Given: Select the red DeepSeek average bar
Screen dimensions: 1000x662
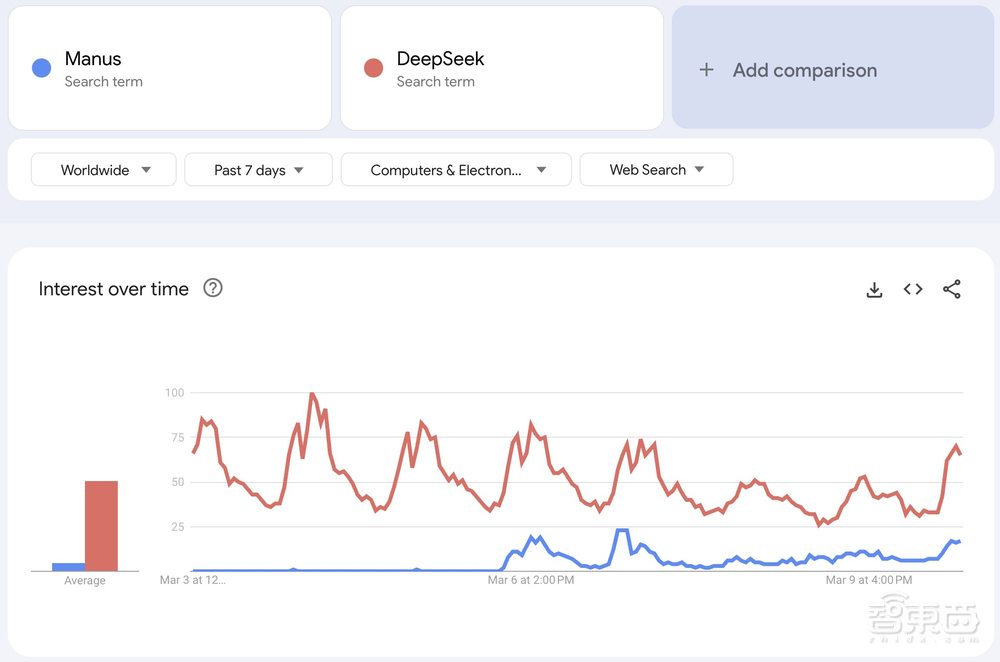Looking at the screenshot, I should click(103, 525).
